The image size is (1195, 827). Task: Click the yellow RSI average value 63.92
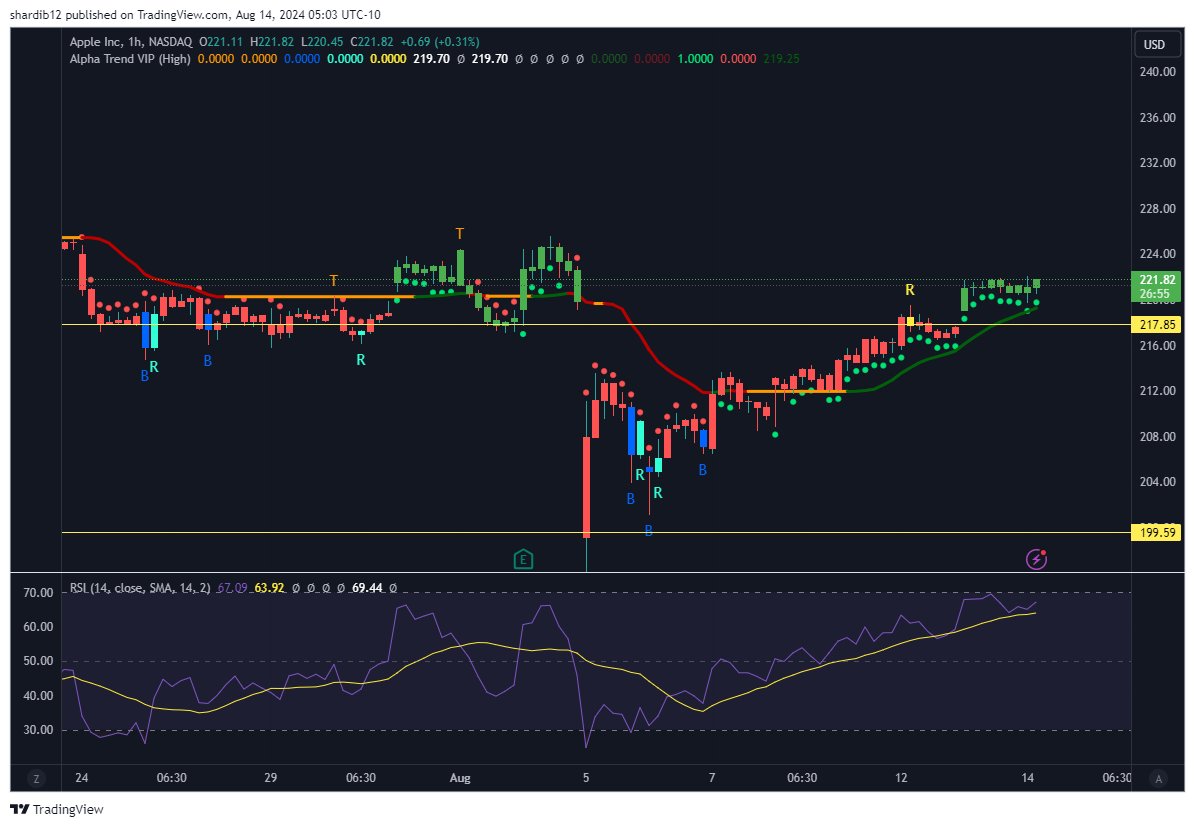coord(269,588)
